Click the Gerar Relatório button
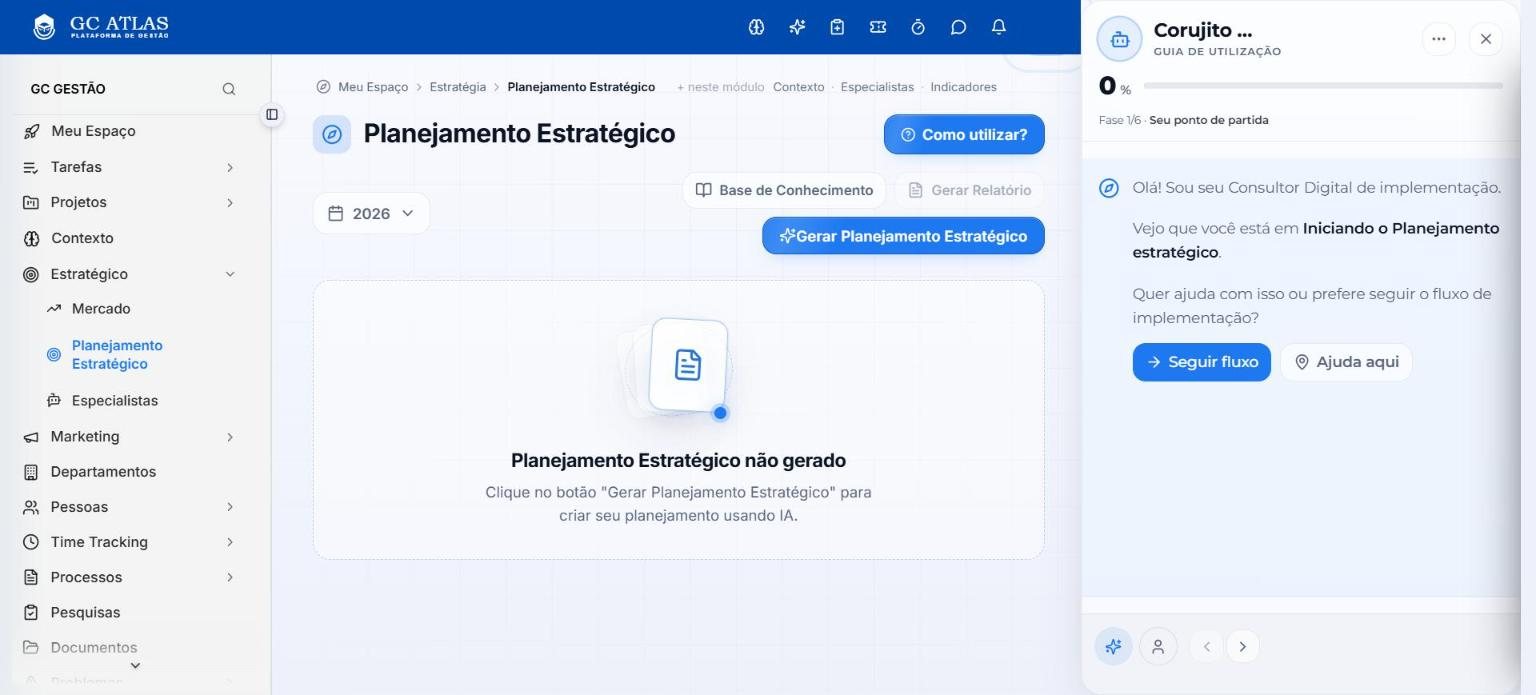1536x695 pixels. click(x=969, y=190)
